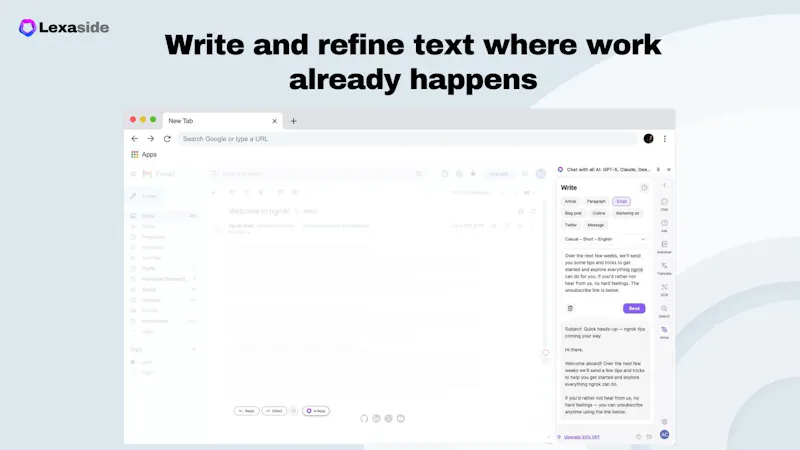Select the Marketing ad writing type
The width and height of the screenshot is (800, 450).
pyautogui.click(x=628, y=213)
